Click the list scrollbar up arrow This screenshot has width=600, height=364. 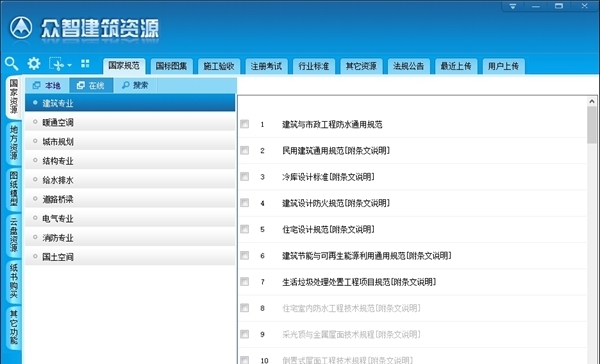[x=592, y=101]
